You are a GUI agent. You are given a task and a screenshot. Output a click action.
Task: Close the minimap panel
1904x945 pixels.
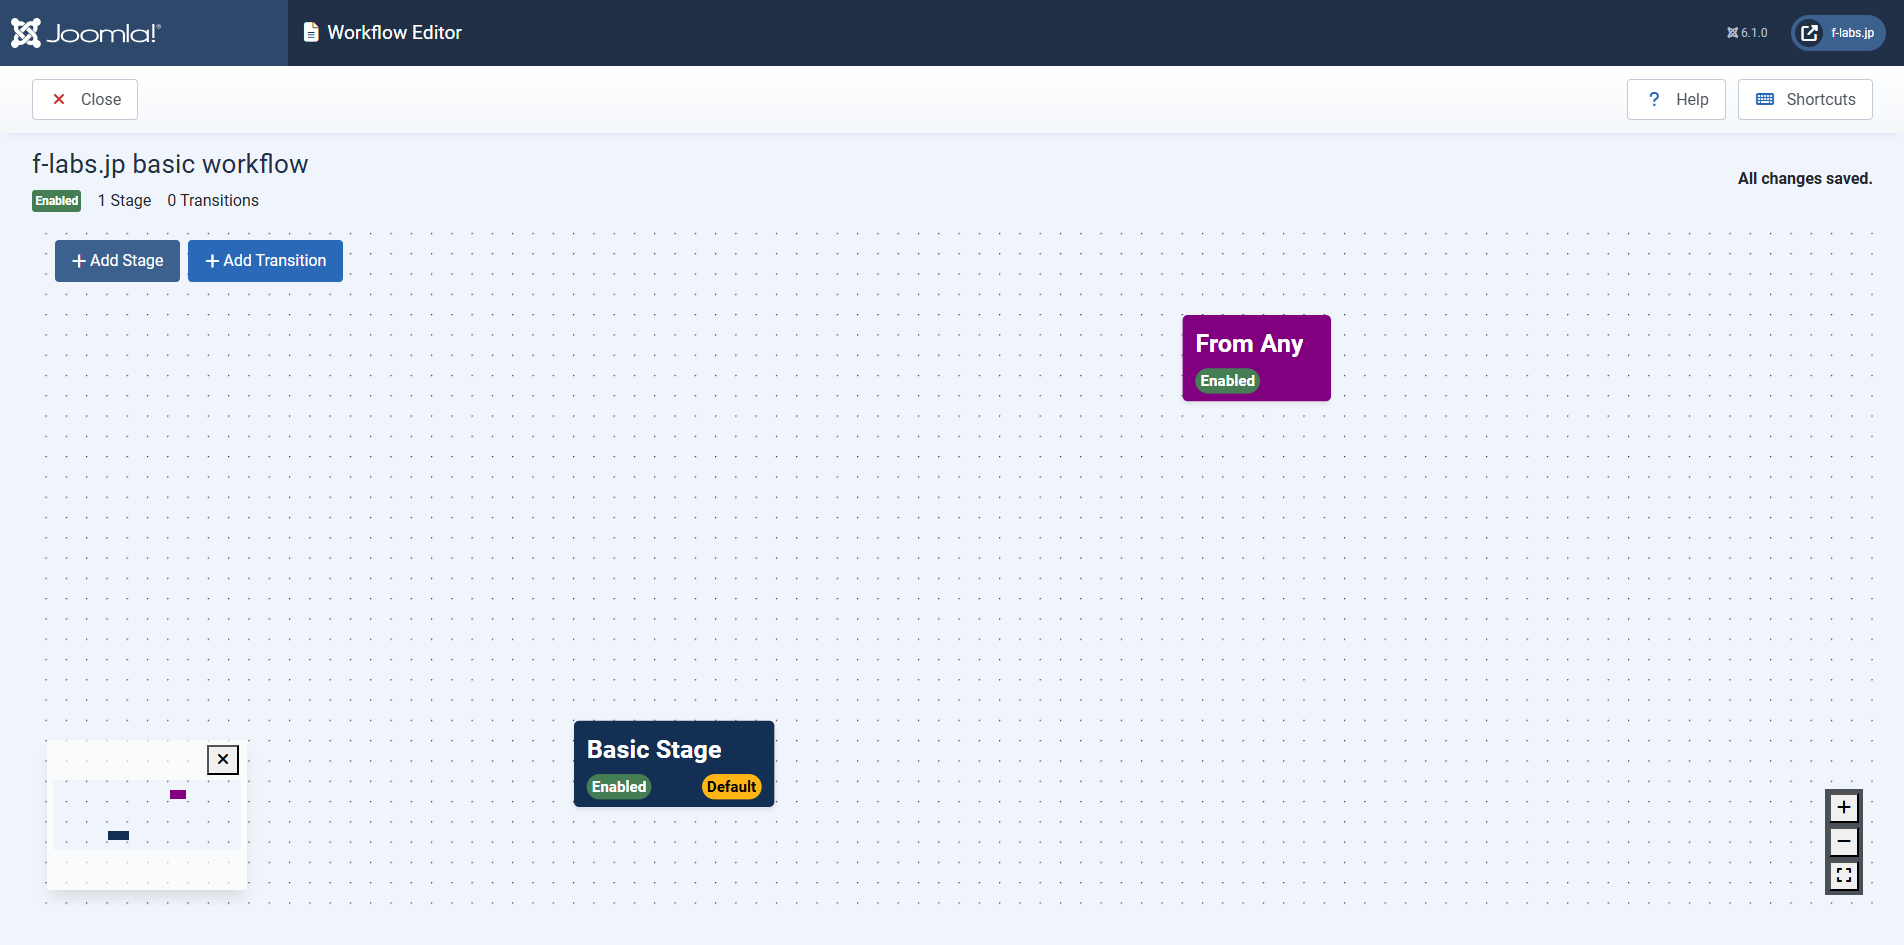click(x=223, y=760)
